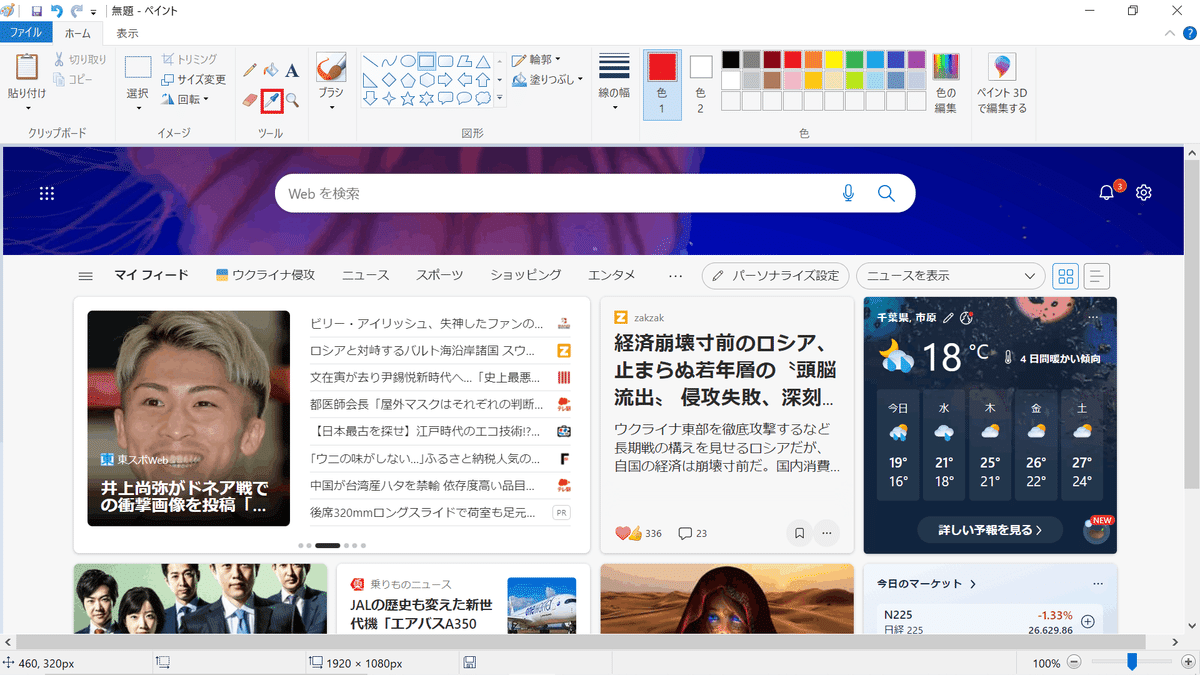Pick the purple color swatch
The image size is (1200, 675).
pyautogui.click(x=917, y=59)
